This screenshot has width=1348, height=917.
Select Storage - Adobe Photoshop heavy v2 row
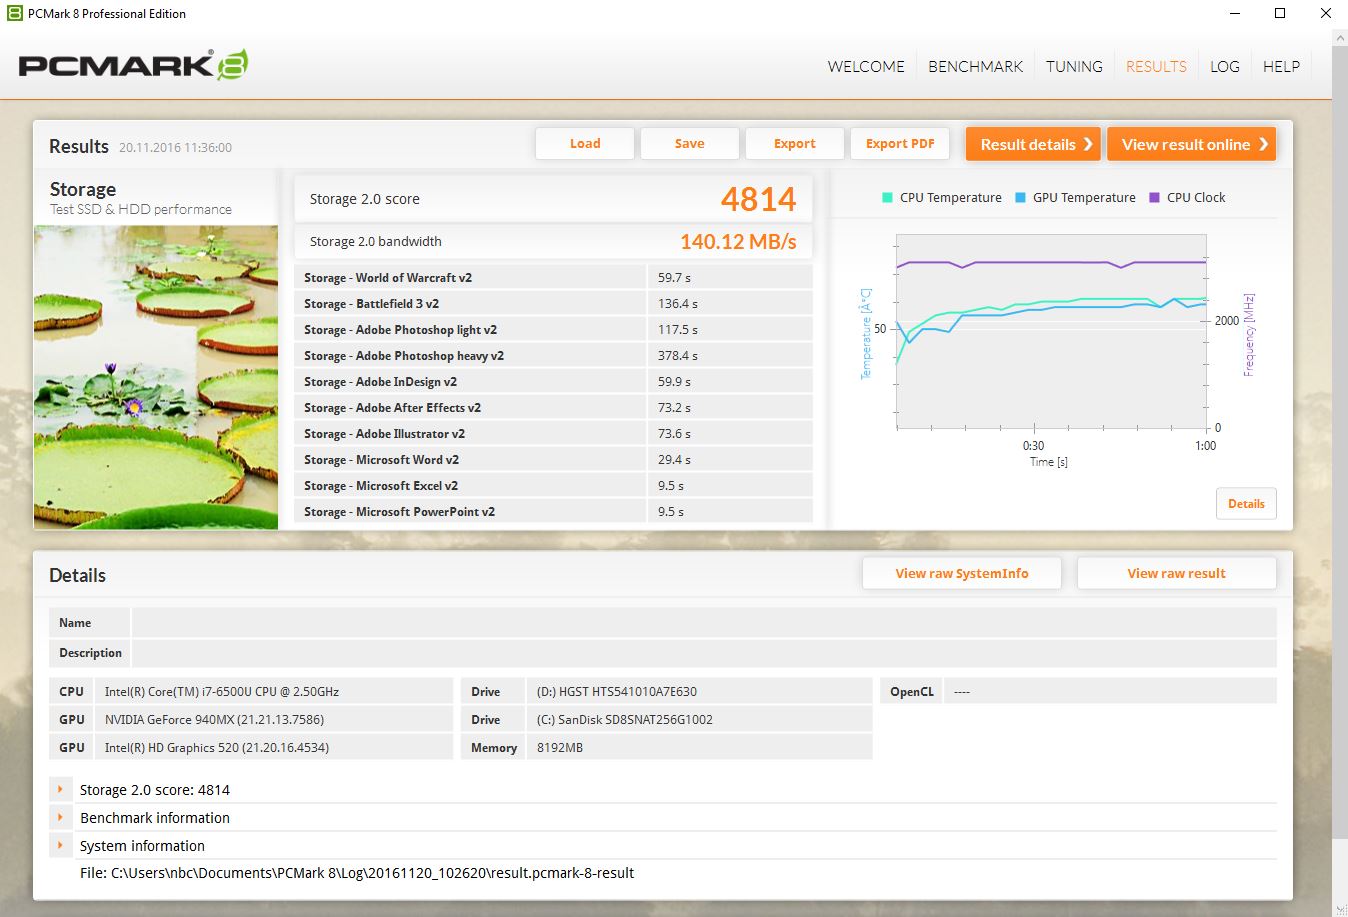coord(553,355)
